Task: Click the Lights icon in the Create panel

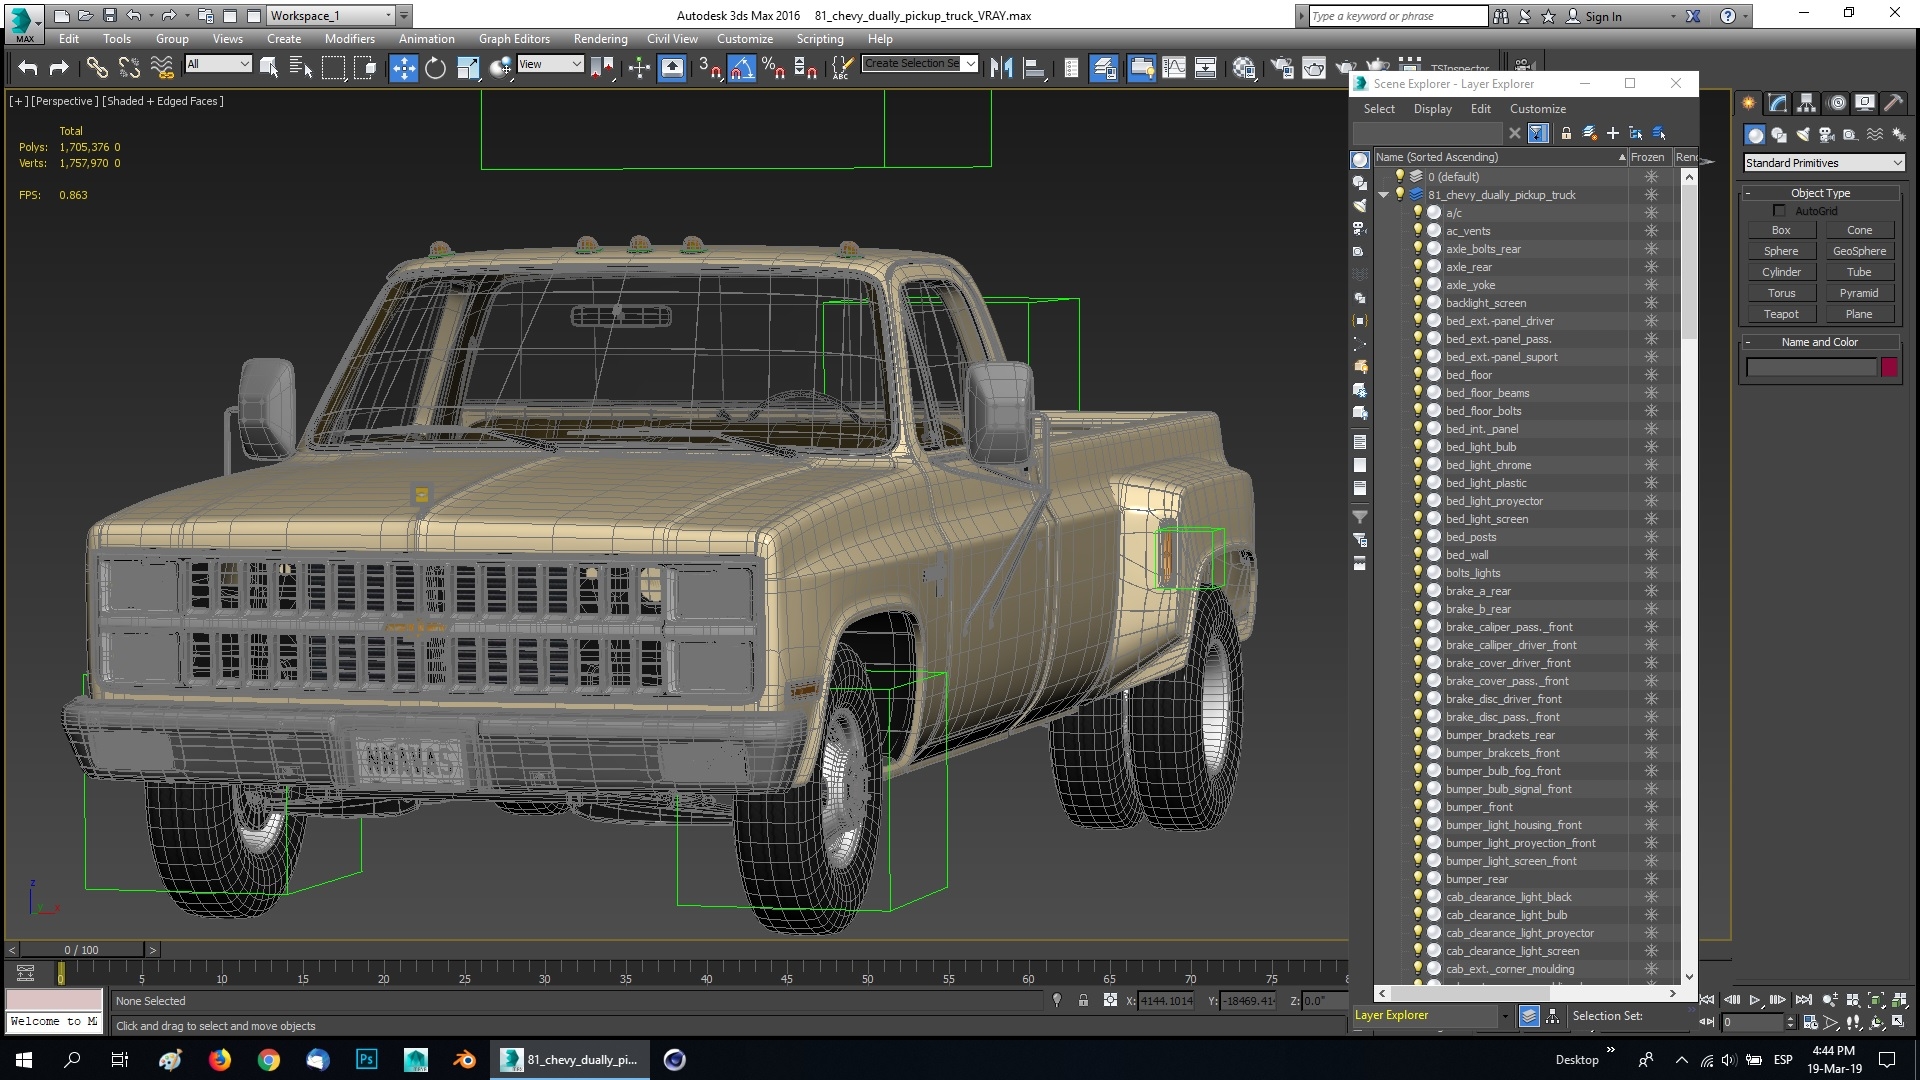Action: click(x=1803, y=134)
